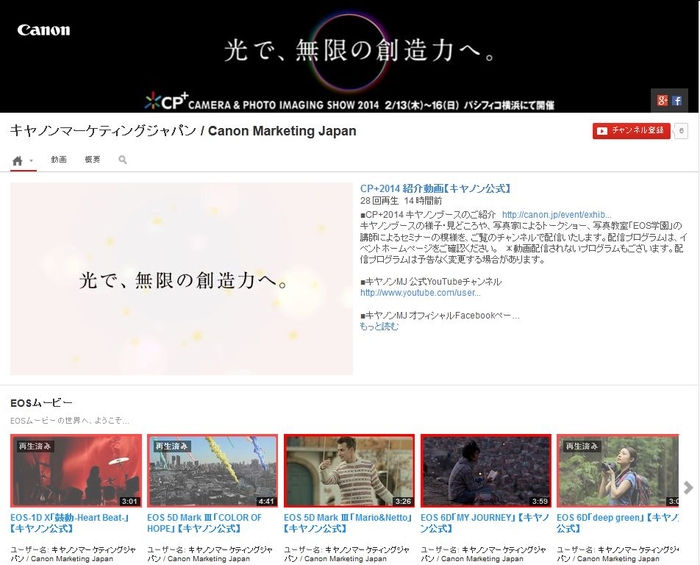Open EOS 6D deep green title link
This screenshot has width=700, height=565.
(617, 523)
